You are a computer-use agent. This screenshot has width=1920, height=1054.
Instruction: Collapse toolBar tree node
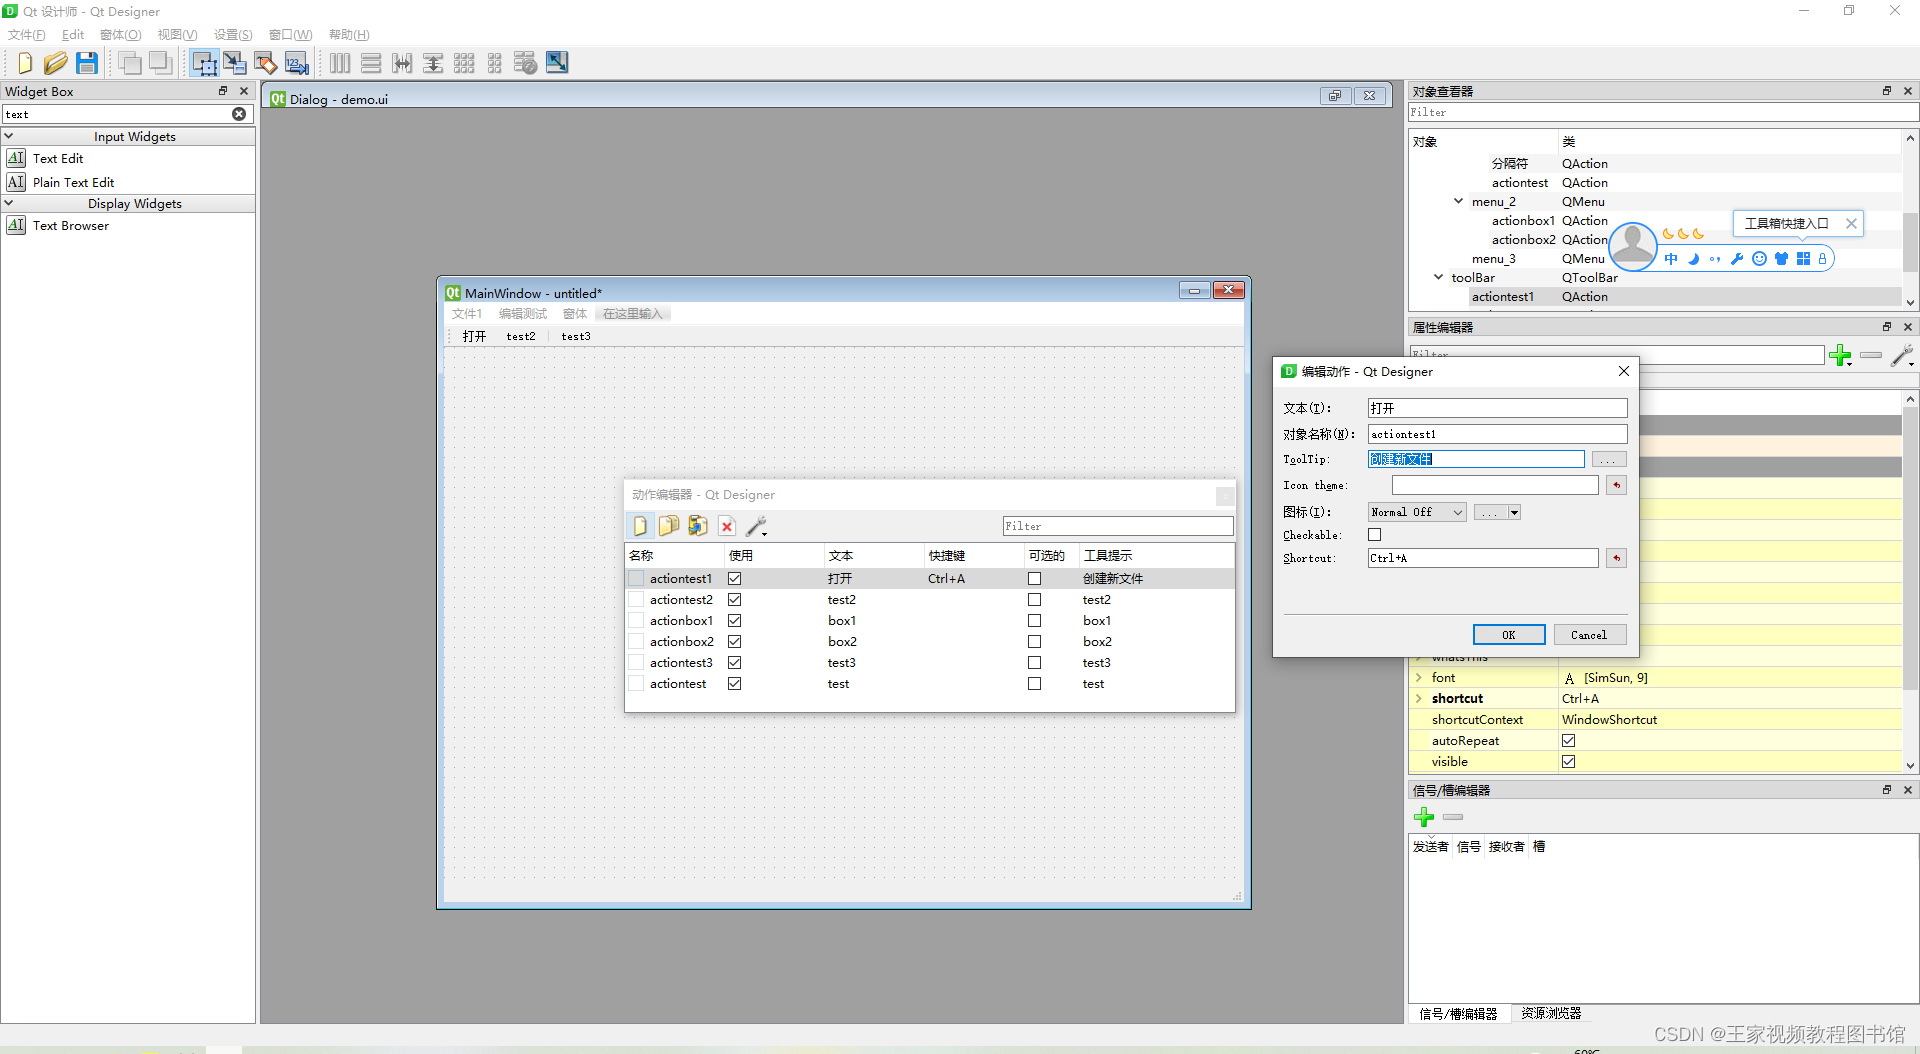[x=1439, y=277]
